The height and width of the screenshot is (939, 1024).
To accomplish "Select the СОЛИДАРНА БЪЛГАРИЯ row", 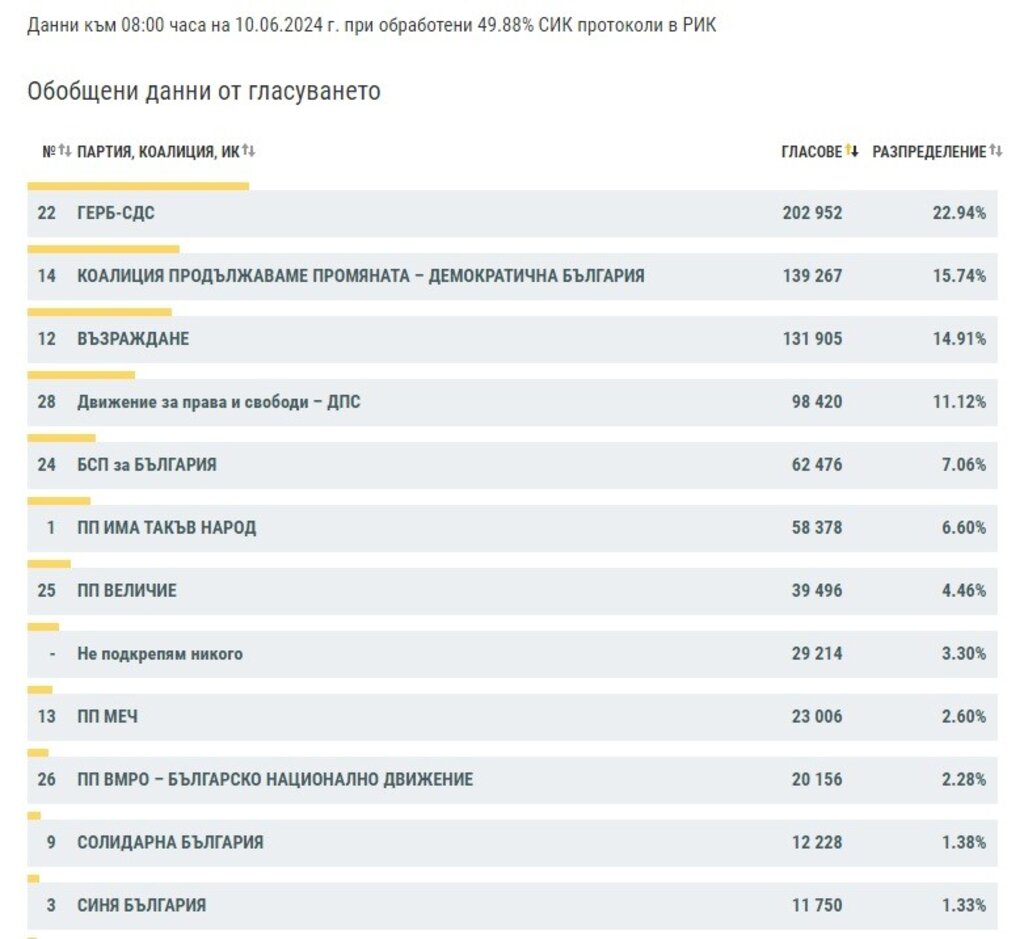I will pyautogui.click(x=170, y=843).
